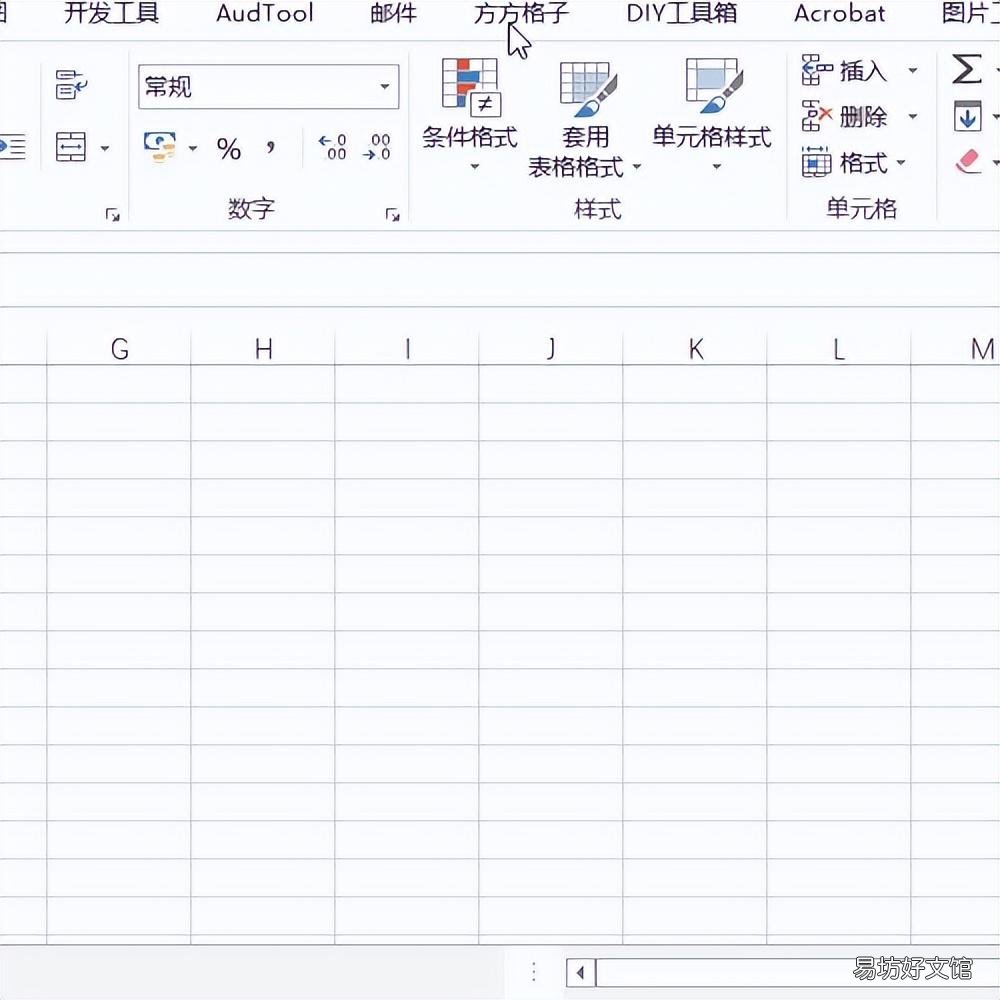
Task: Expand the merge cells dropdown arrow
Action: 105,148
